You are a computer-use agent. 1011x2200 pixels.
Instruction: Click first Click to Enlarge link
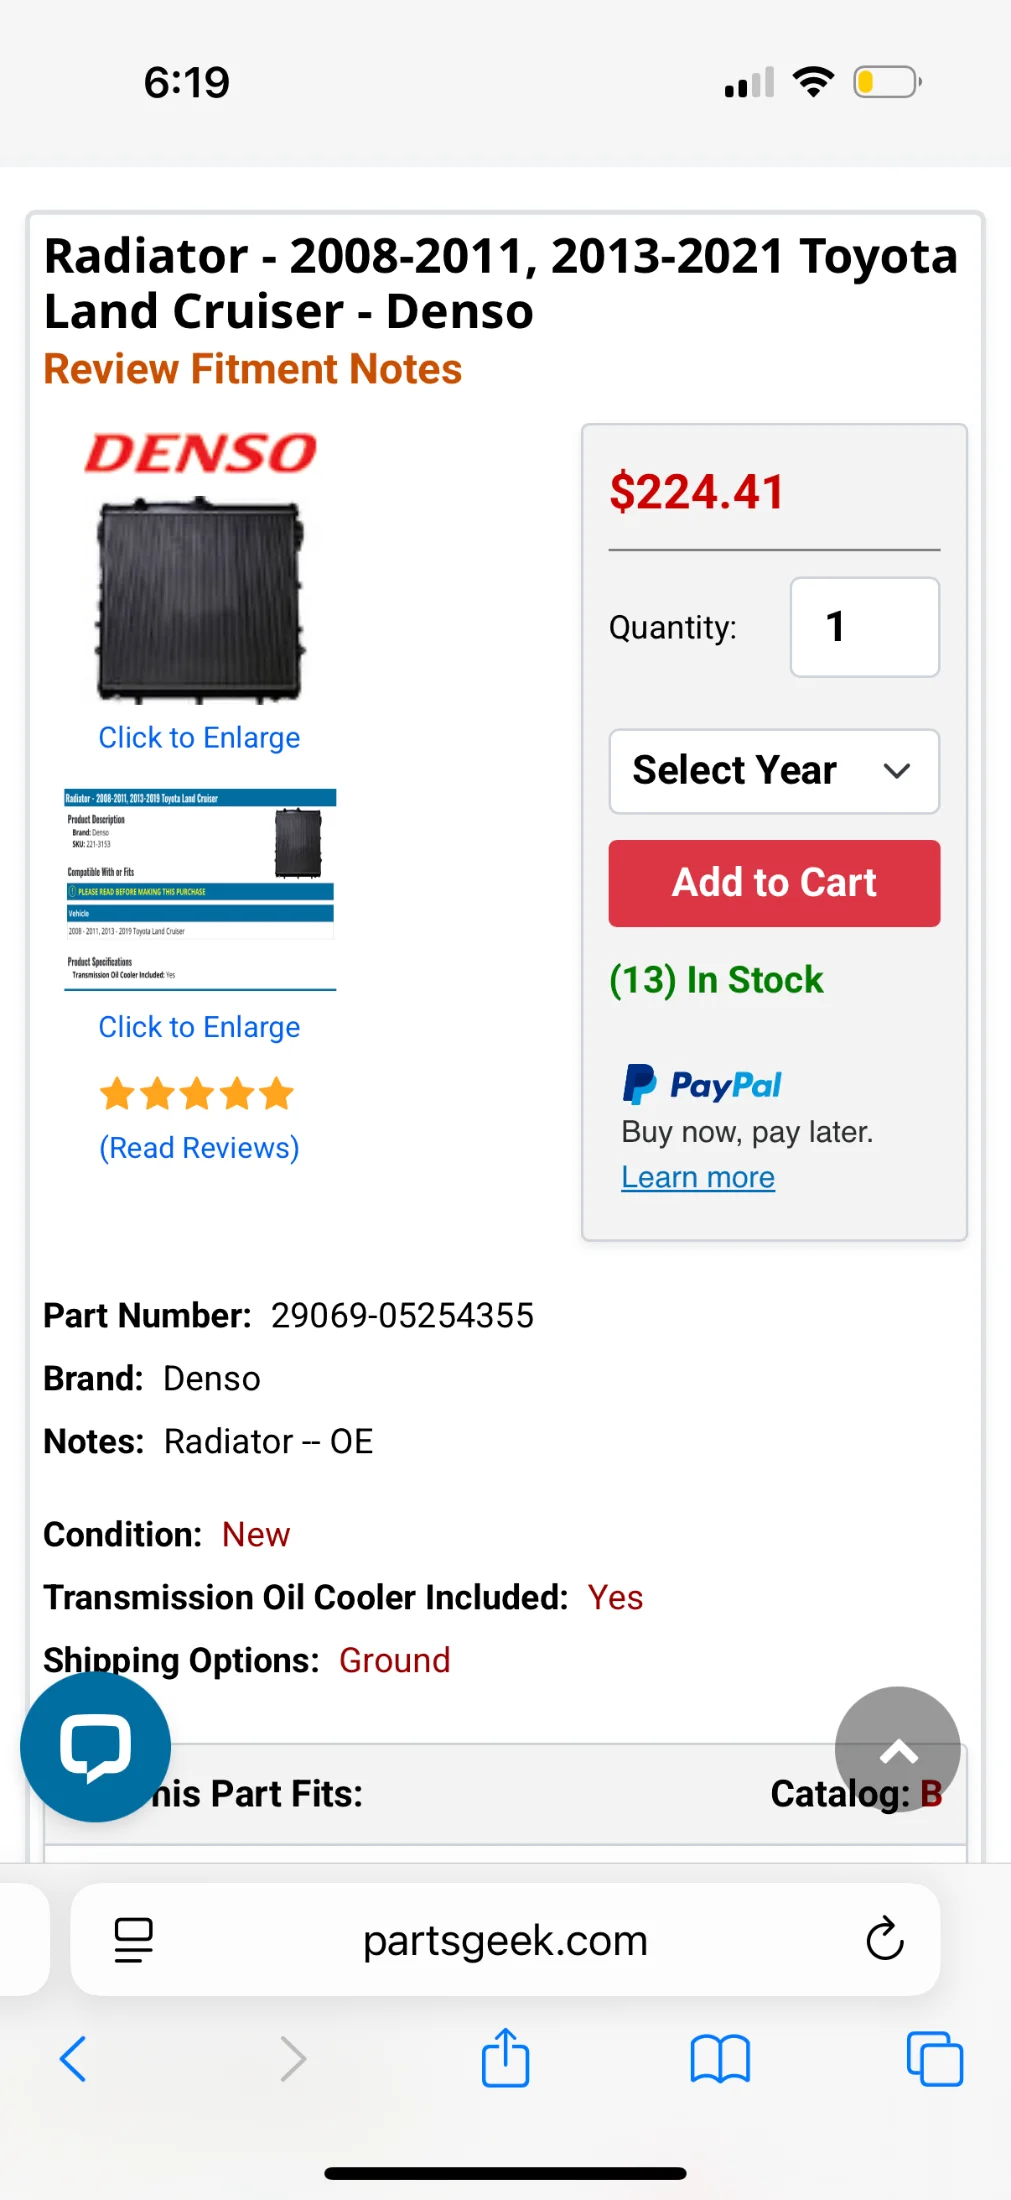(199, 738)
